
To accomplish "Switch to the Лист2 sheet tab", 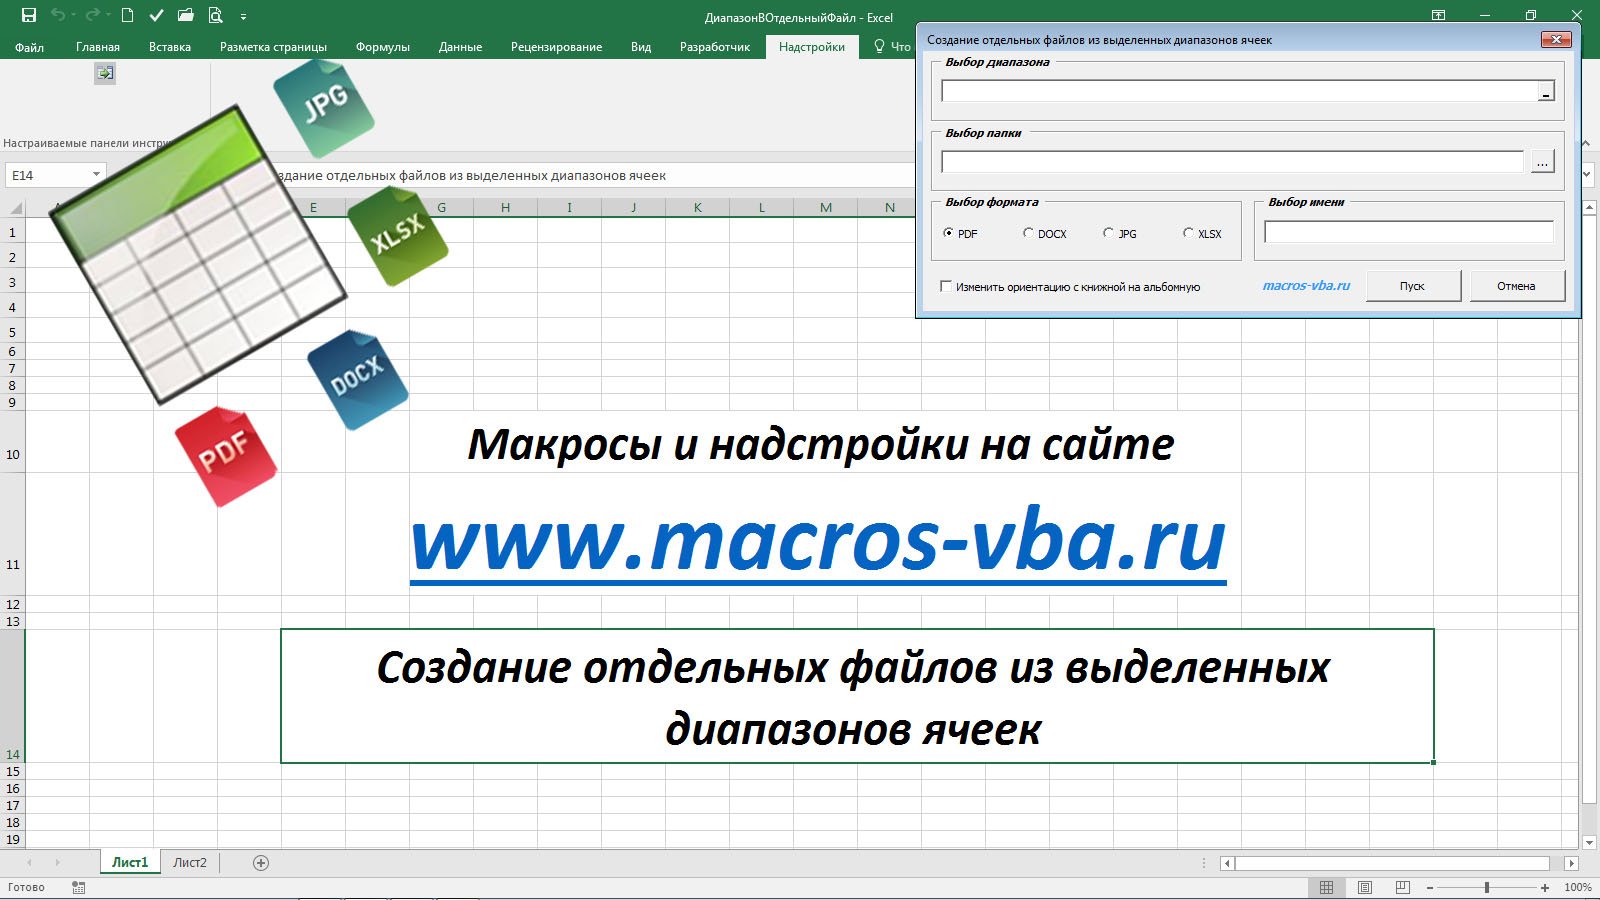I will [190, 861].
